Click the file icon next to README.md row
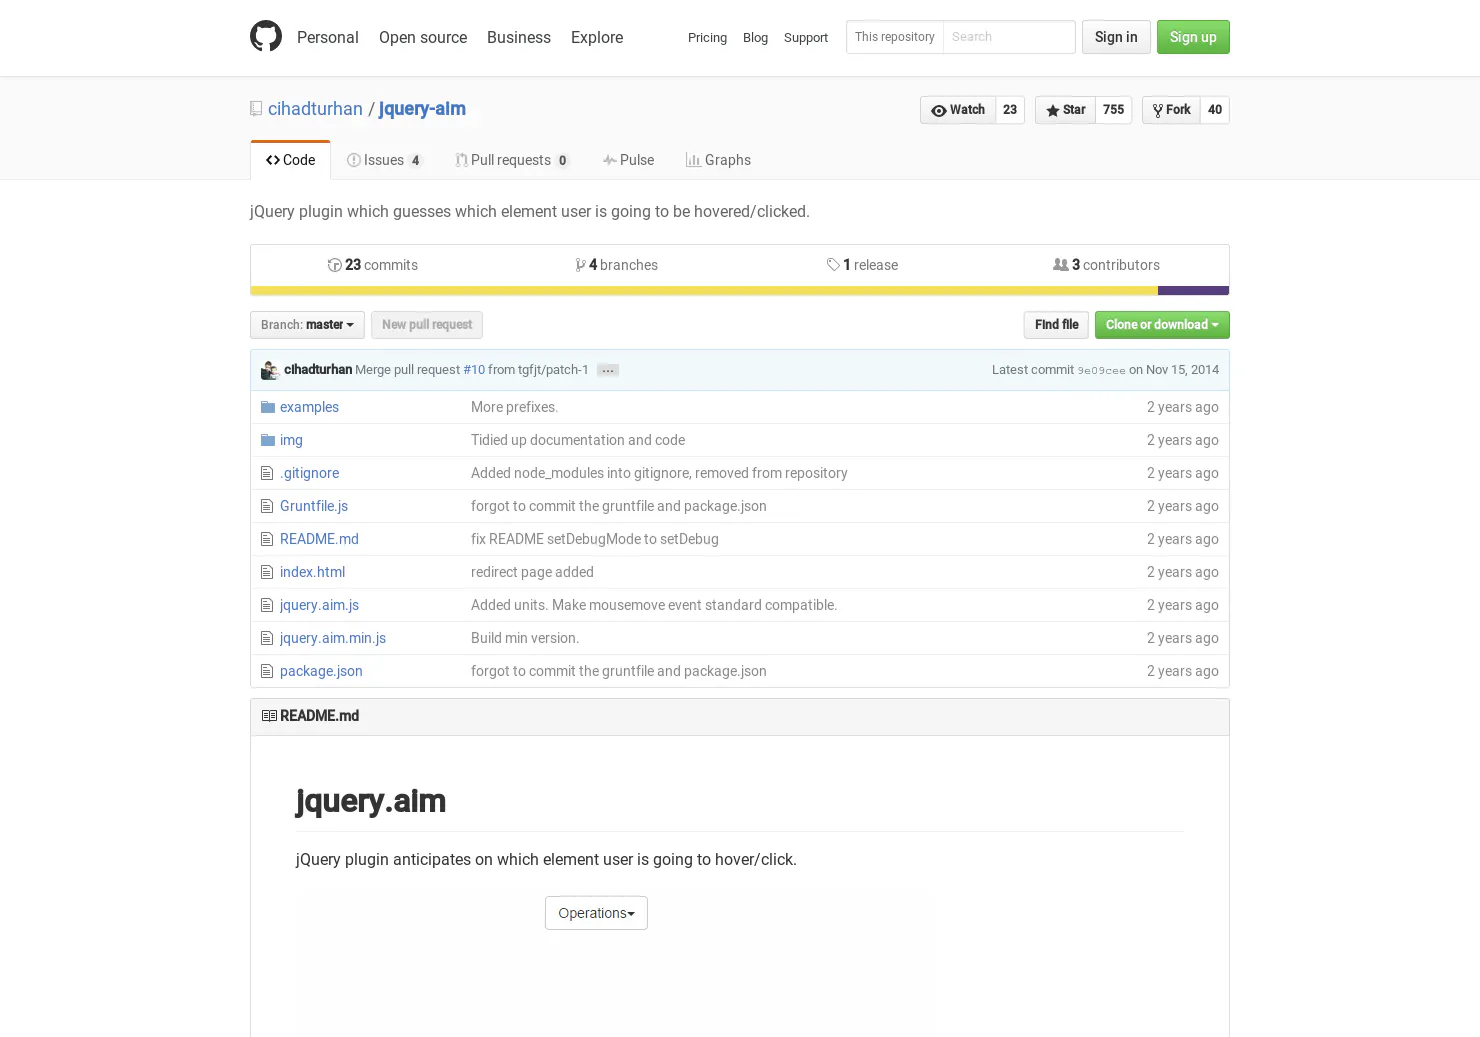1480x1037 pixels. (x=267, y=539)
